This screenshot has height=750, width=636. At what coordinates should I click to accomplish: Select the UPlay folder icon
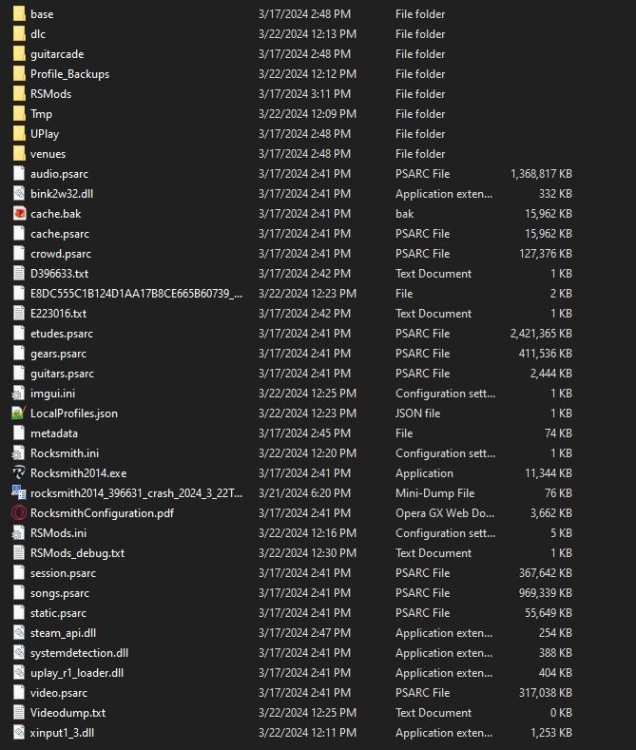pos(19,133)
